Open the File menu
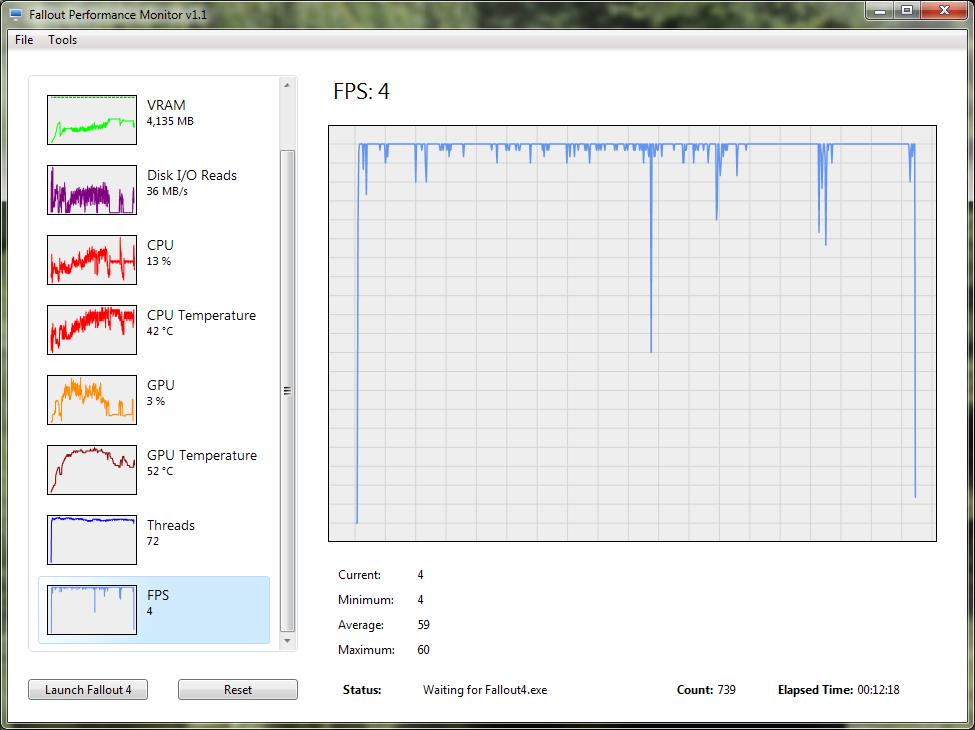Viewport: 975px width, 730px height. point(24,40)
